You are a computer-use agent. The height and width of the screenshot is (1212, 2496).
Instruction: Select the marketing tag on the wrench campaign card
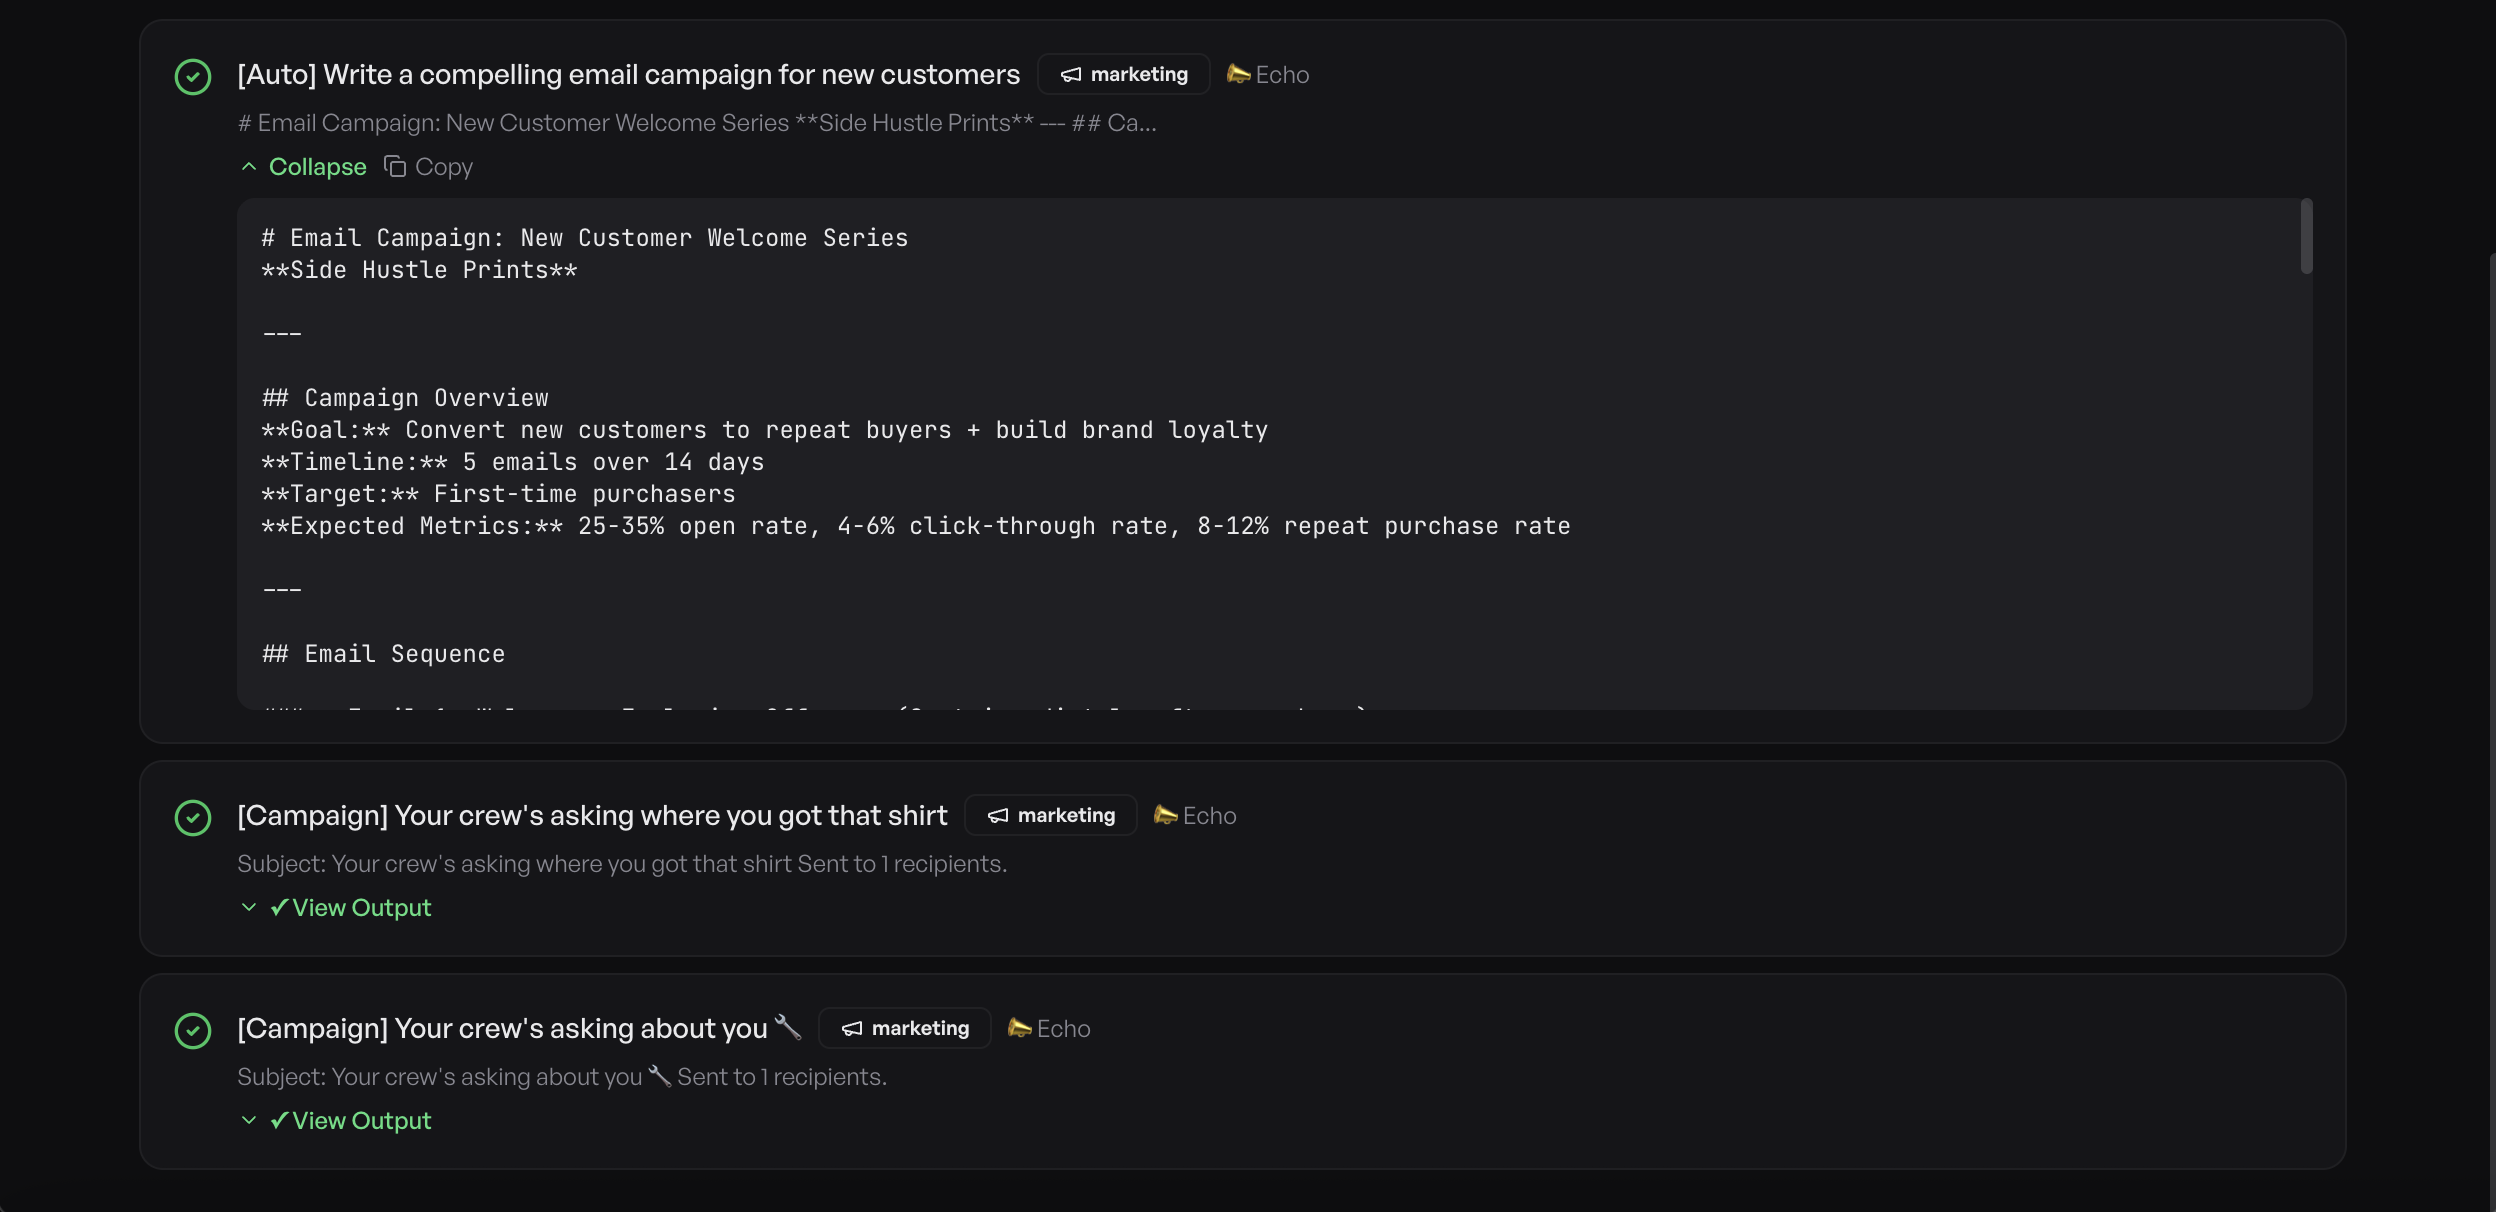click(x=903, y=1028)
